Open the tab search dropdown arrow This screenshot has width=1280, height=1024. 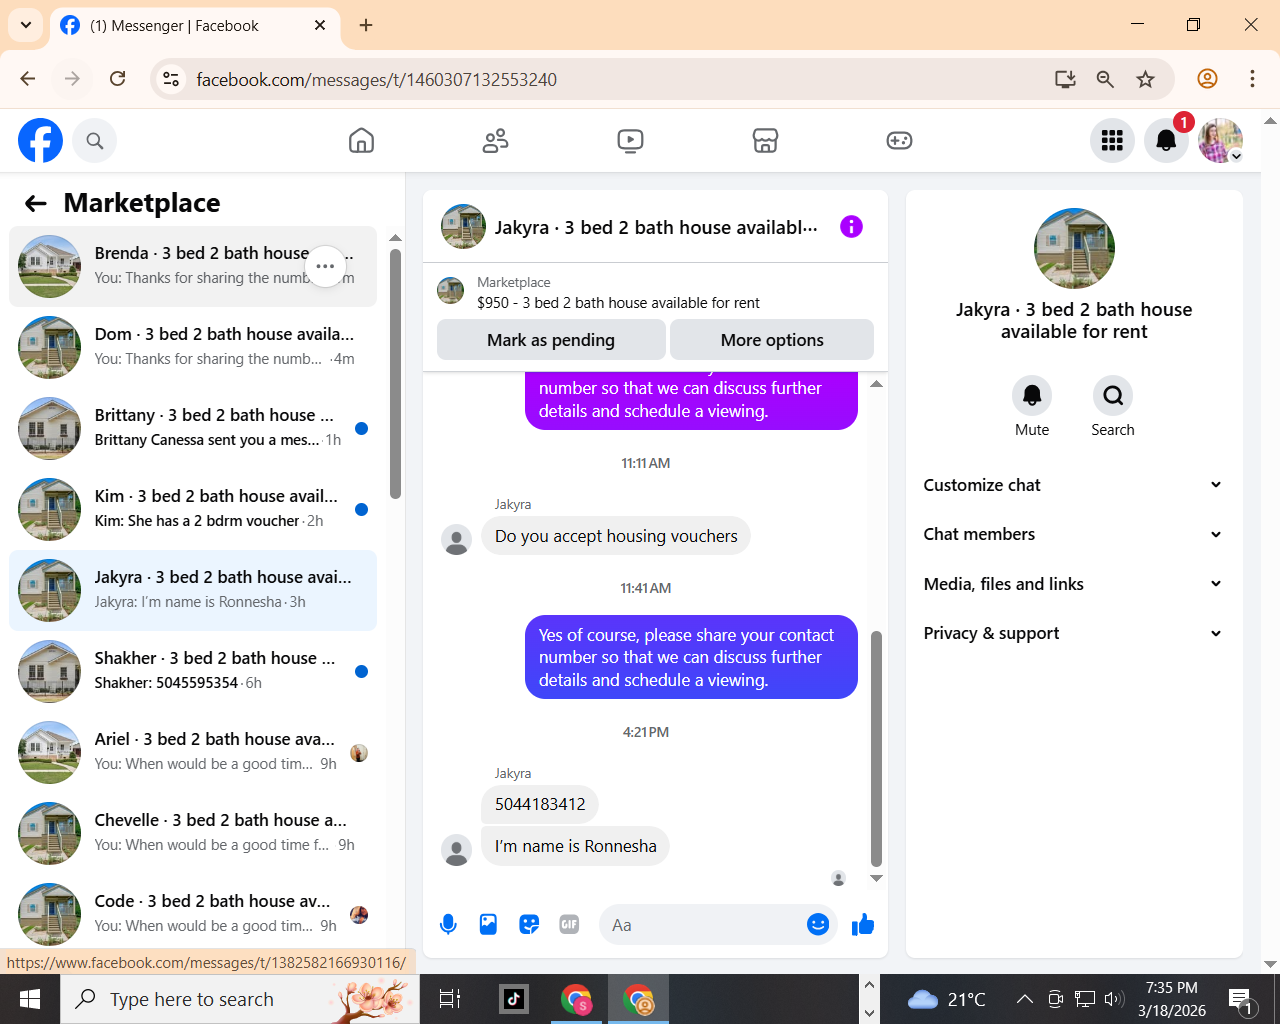(25, 25)
